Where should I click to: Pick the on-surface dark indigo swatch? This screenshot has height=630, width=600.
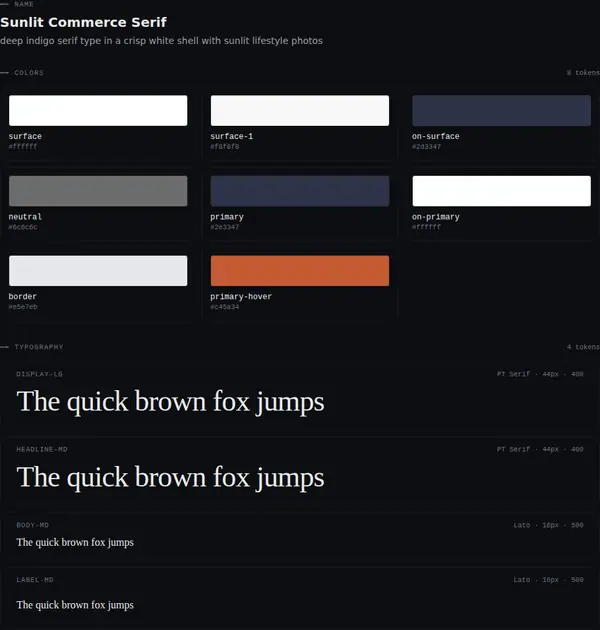pos(502,110)
